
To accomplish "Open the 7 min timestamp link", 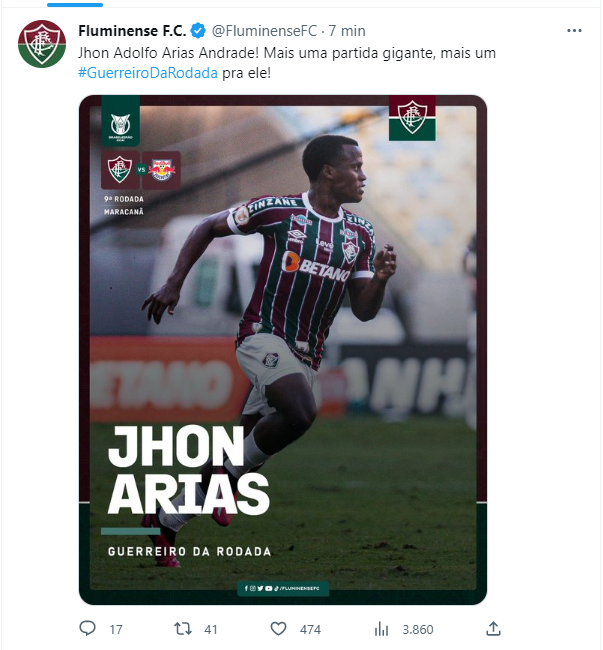I will [x=347, y=31].
